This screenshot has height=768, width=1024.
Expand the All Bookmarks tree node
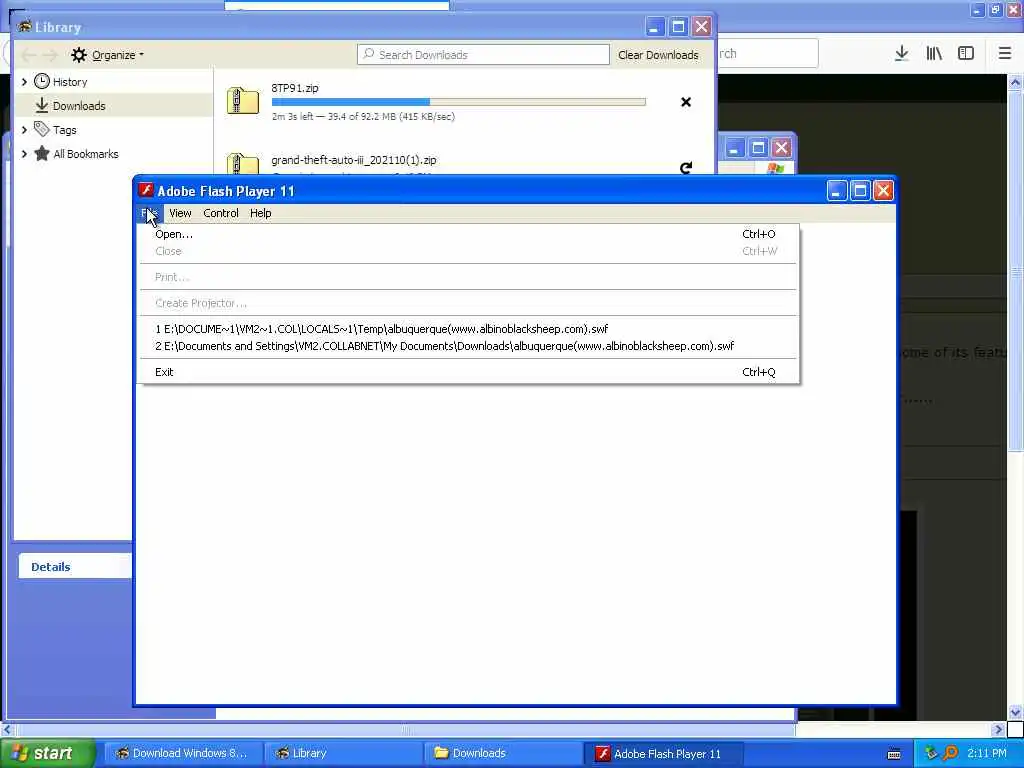tap(24, 154)
